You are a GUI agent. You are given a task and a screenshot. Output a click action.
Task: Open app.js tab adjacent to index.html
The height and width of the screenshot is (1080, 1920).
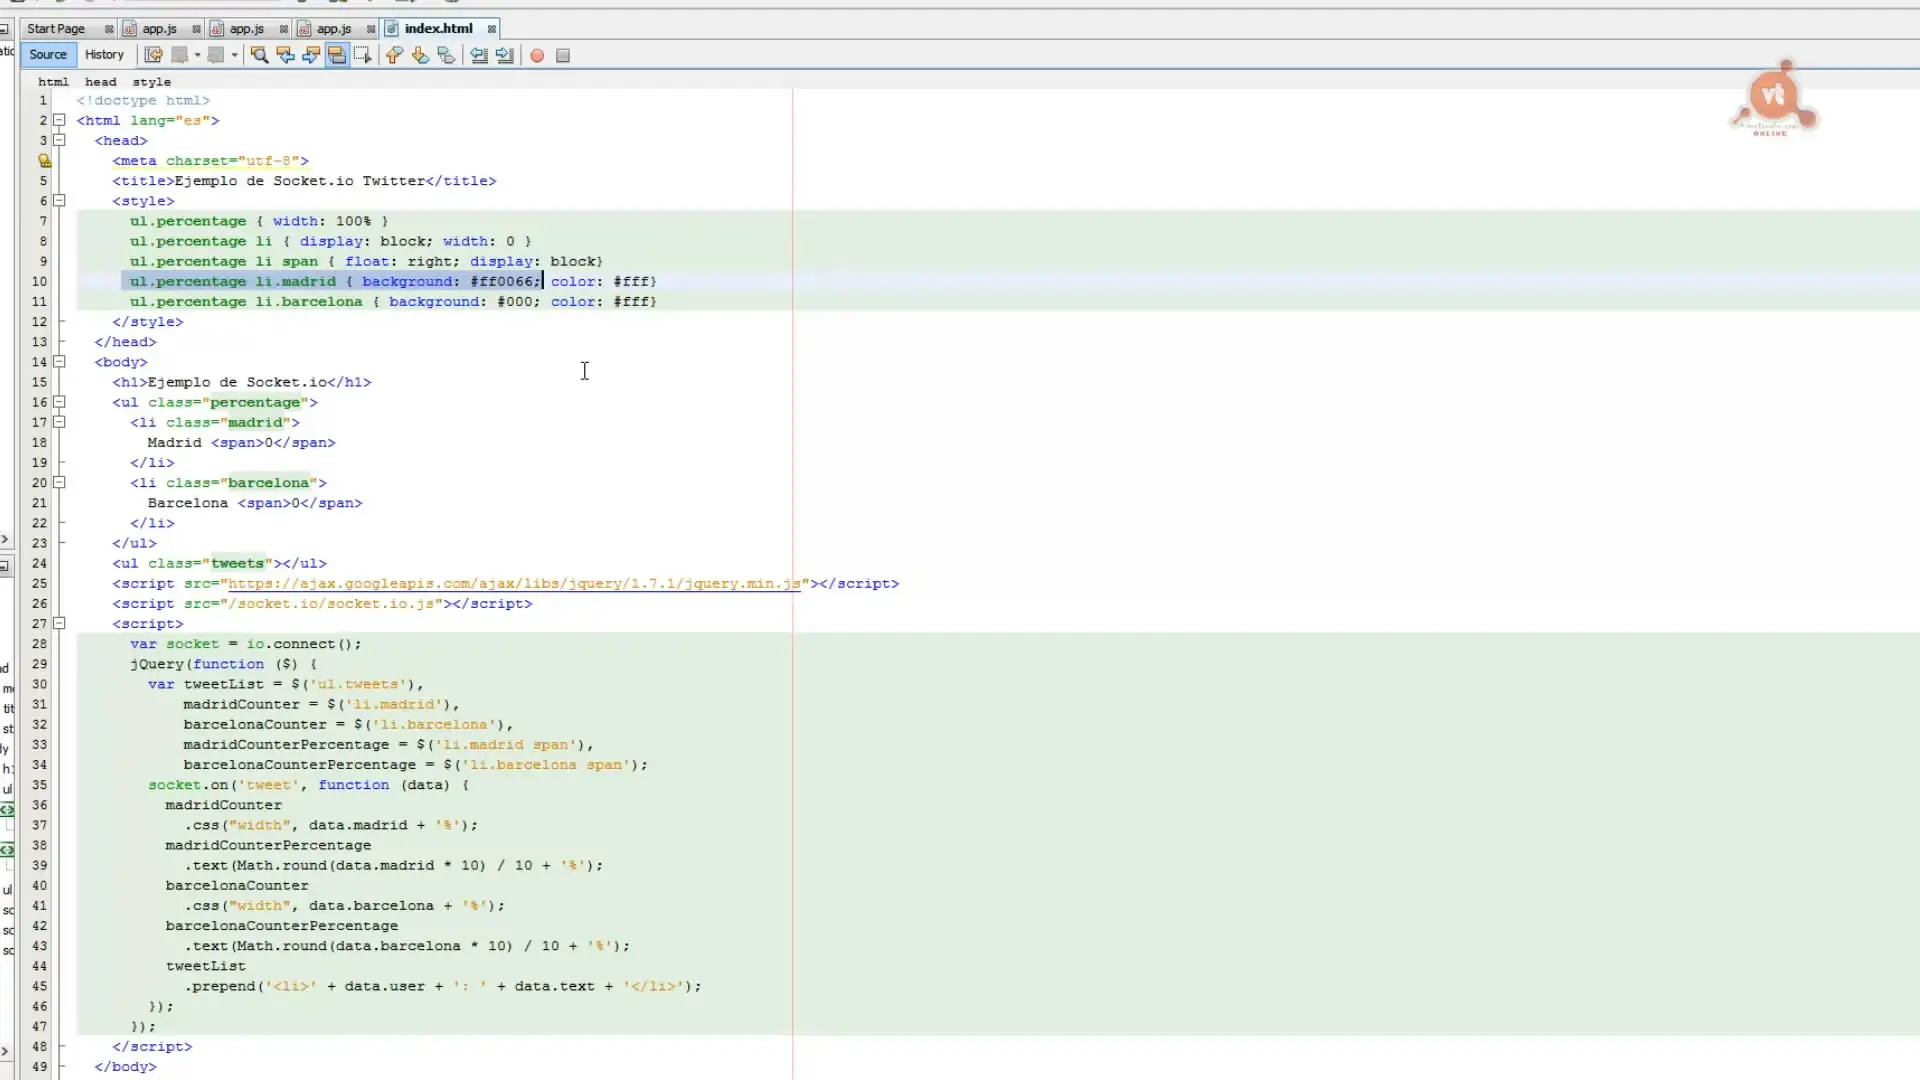(x=334, y=28)
